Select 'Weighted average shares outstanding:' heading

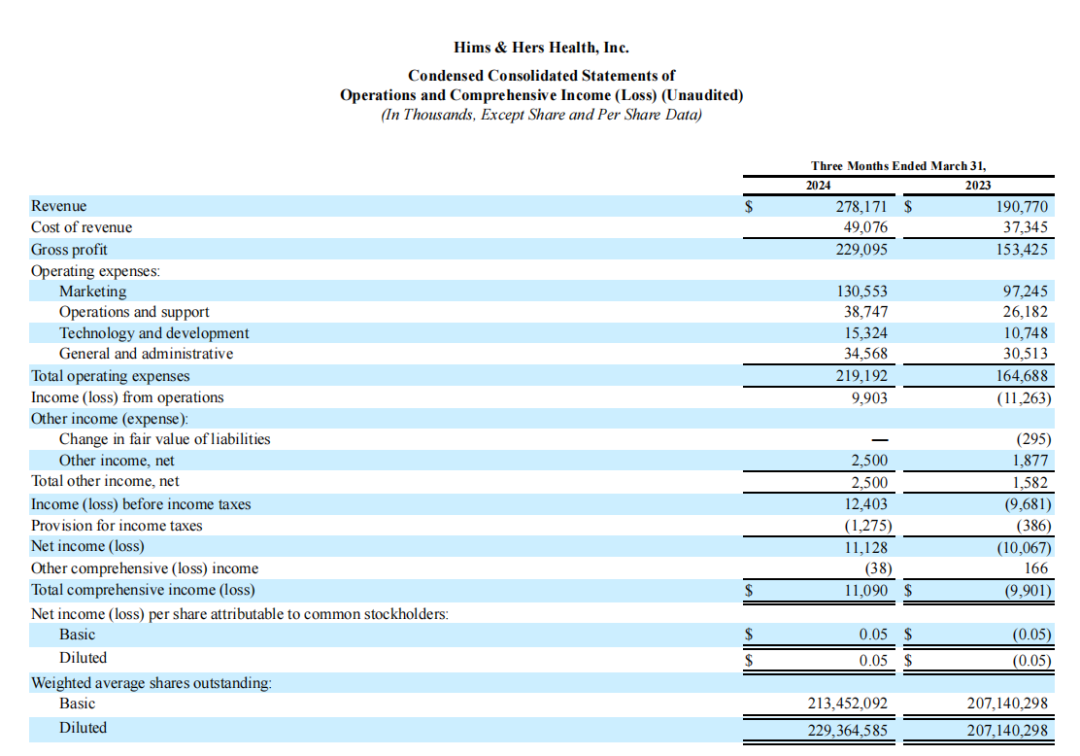(152, 683)
